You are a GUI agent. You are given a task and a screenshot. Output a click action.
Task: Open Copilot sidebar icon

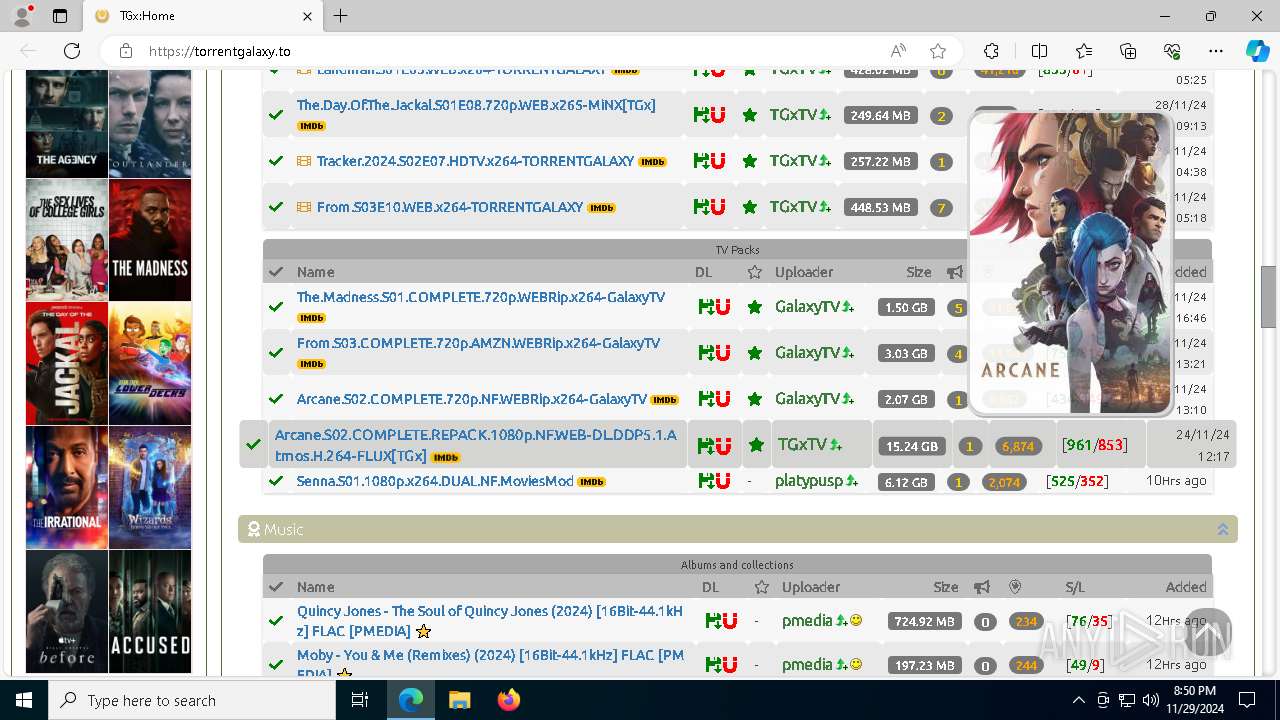tap(1257, 51)
